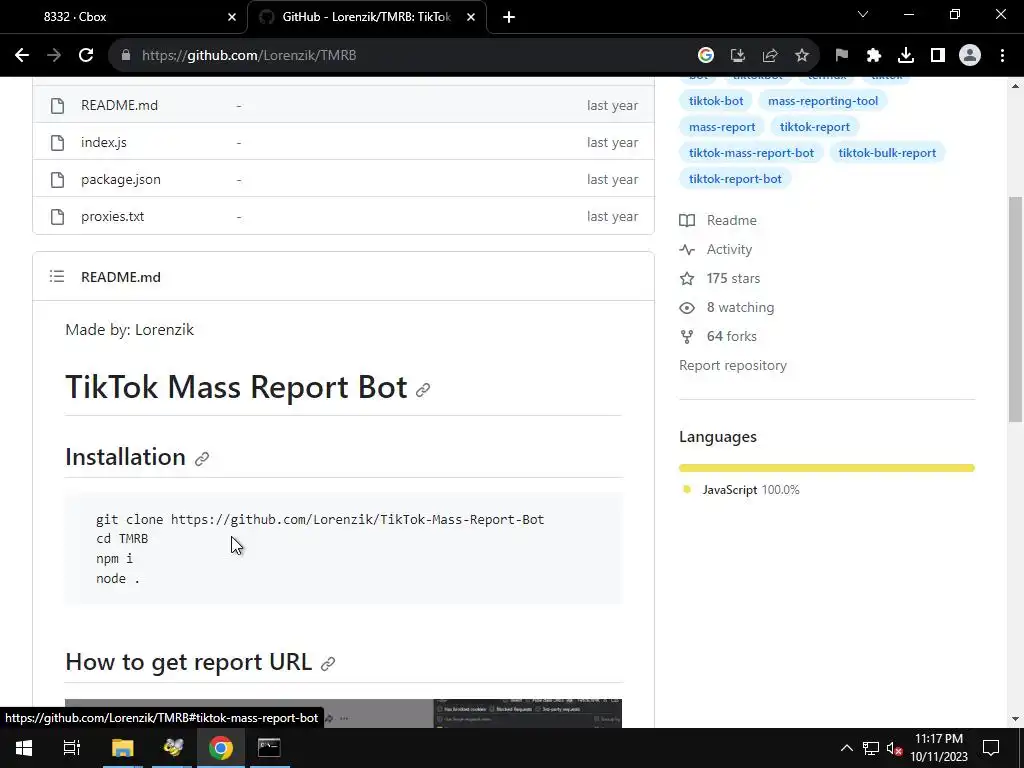Click the mass-report topic tag
The image size is (1024, 768).
click(722, 127)
